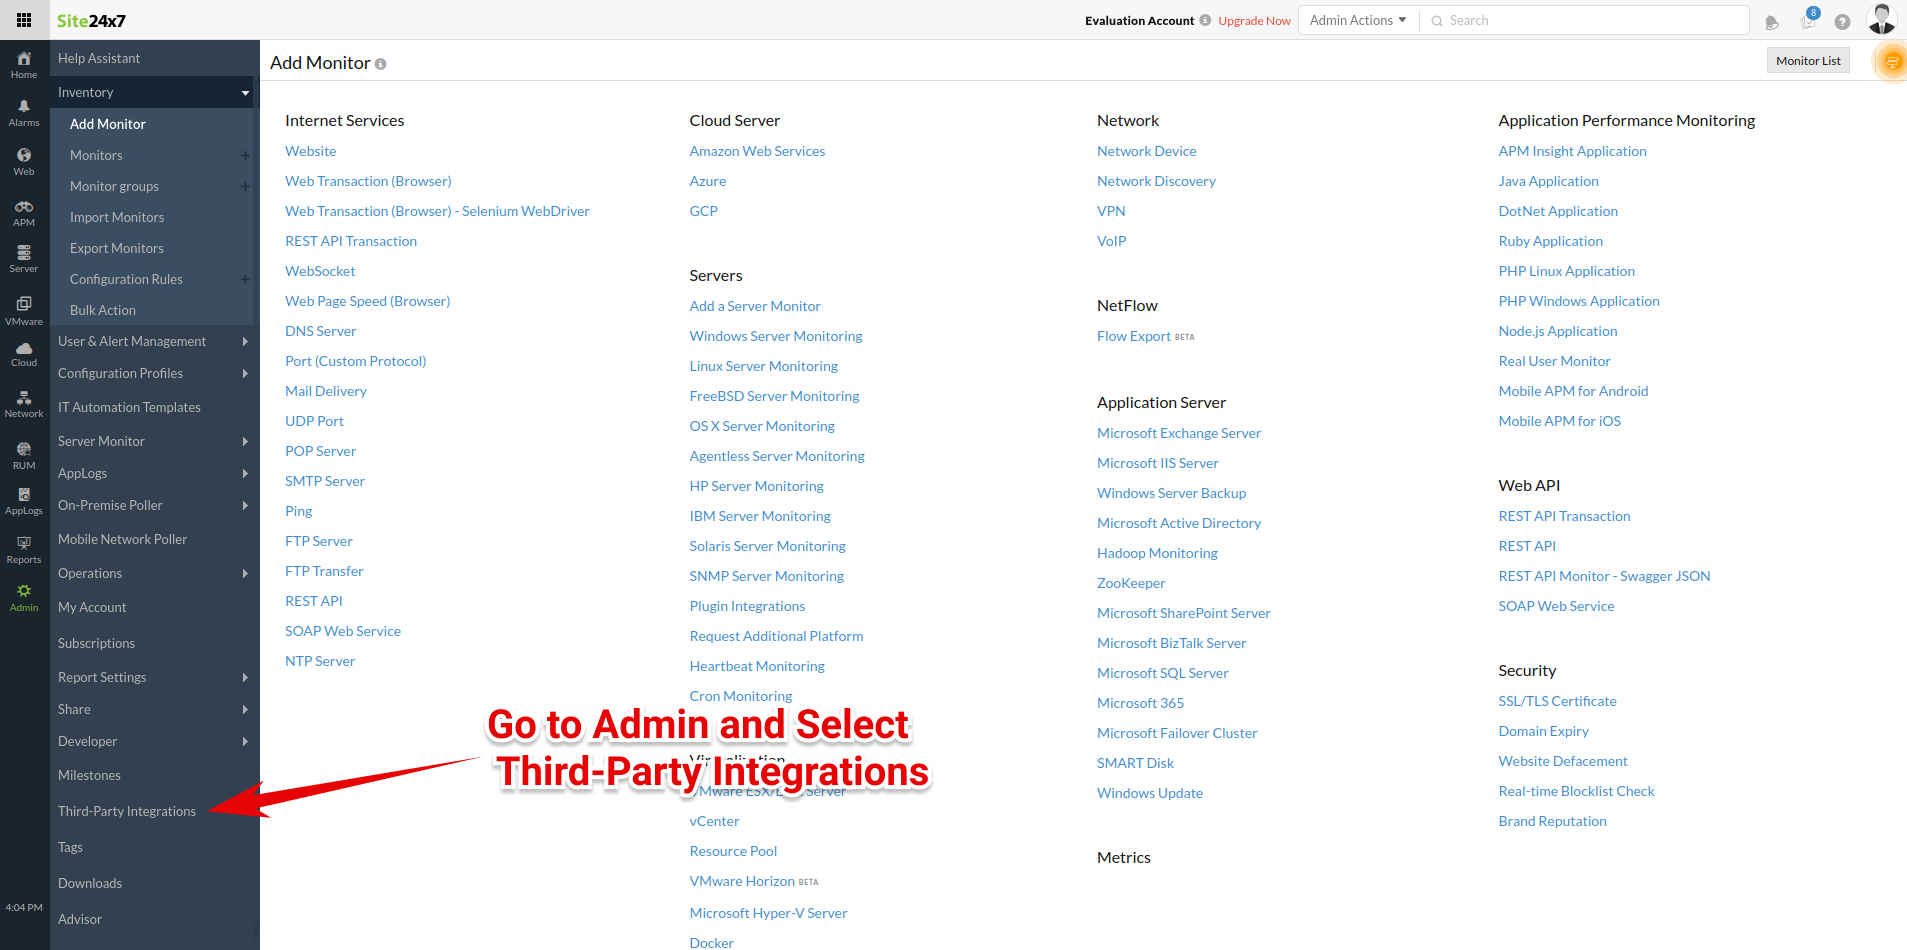Image resolution: width=1907 pixels, height=950 pixels.
Task: Select Linux Server Monitoring link
Action: tap(763, 366)
